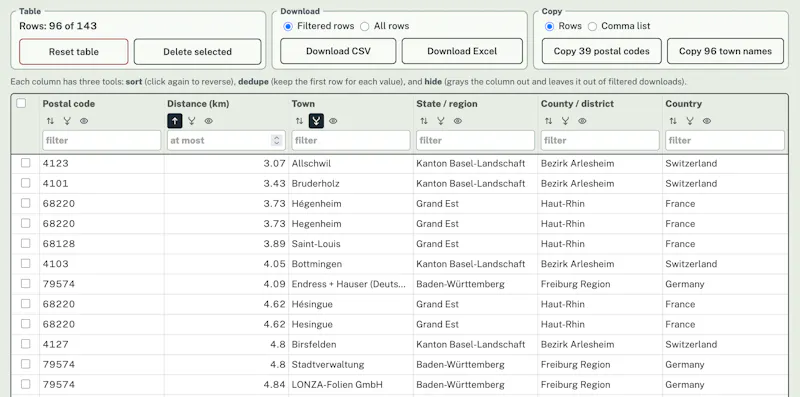This screenshot has width=800, height=397.
Task: Hide the County / district column
Action: coord(582,121)
